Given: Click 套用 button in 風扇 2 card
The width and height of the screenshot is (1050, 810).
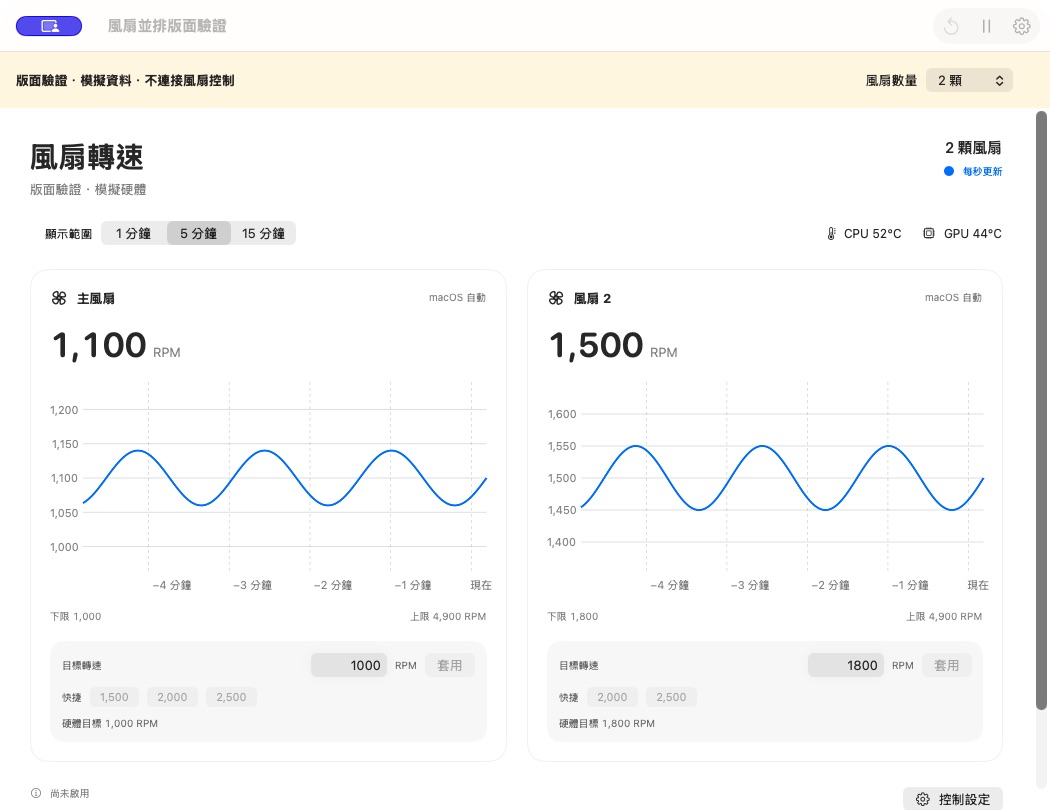Looking at the screenshot, I should tap(947, 665).
